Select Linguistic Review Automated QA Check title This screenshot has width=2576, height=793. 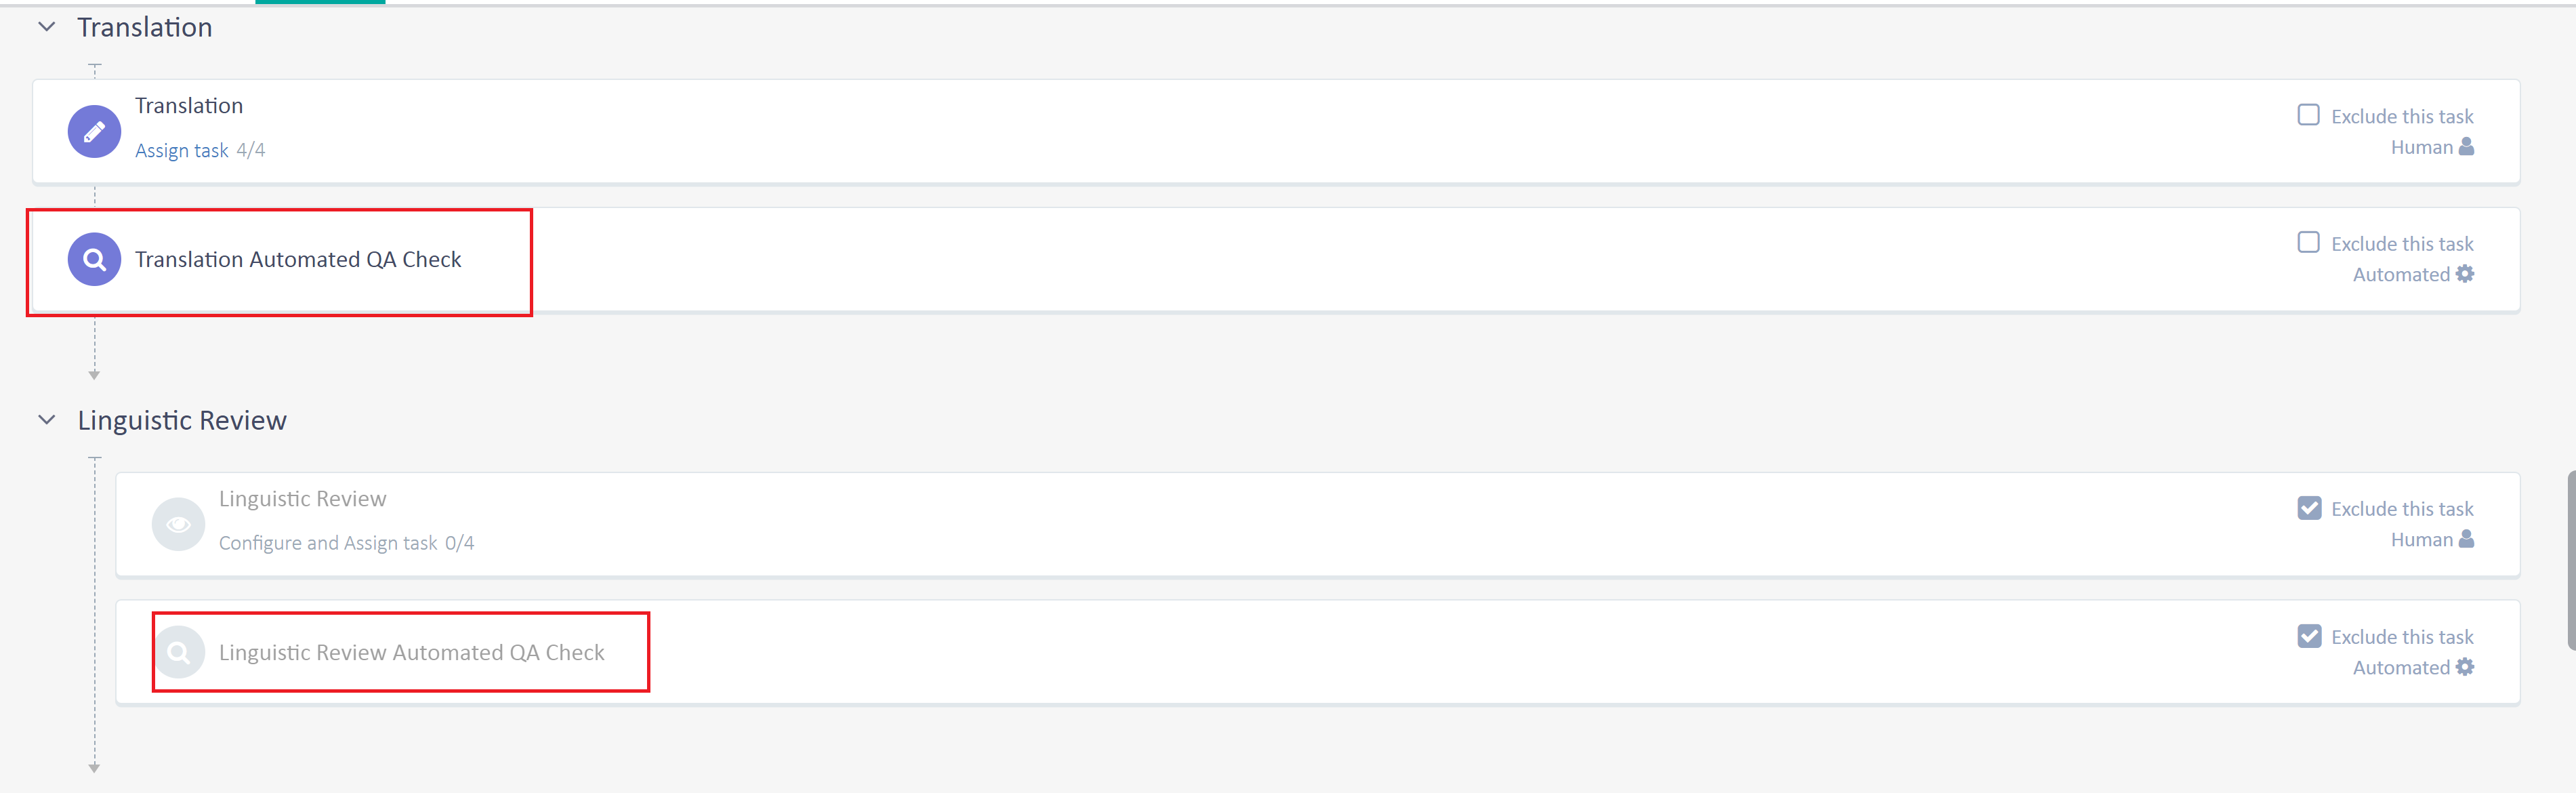tap(412, 653)
